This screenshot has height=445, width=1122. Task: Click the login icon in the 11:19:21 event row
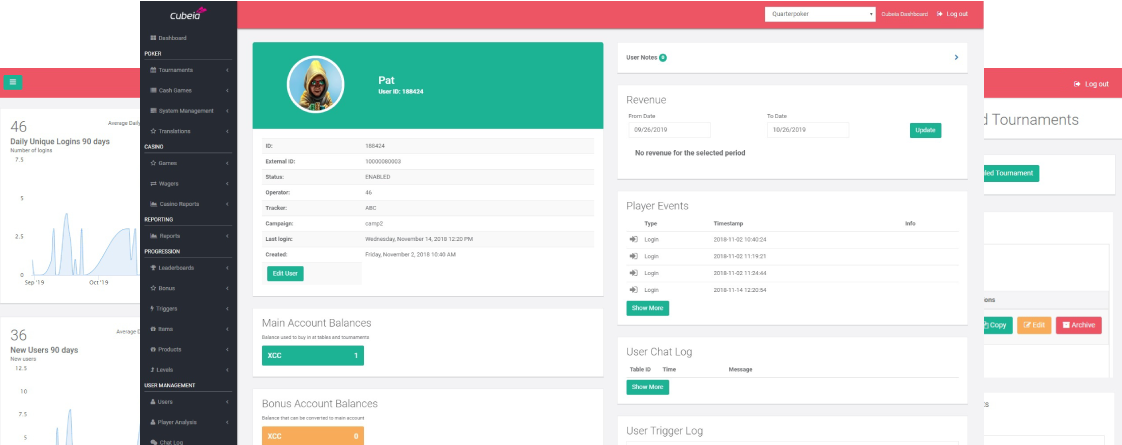coord(633,255)
